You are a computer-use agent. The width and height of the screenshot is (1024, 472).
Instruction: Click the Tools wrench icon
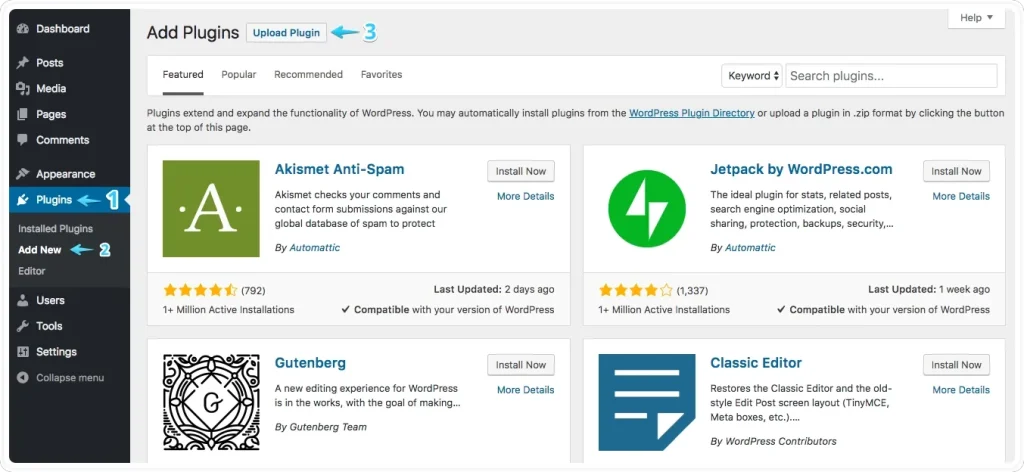tap(24, 326)
